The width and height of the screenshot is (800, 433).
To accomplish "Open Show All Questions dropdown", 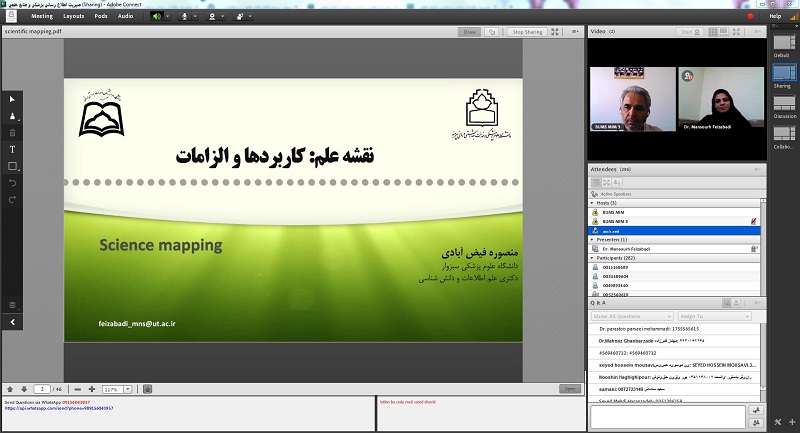I will 632,316.
